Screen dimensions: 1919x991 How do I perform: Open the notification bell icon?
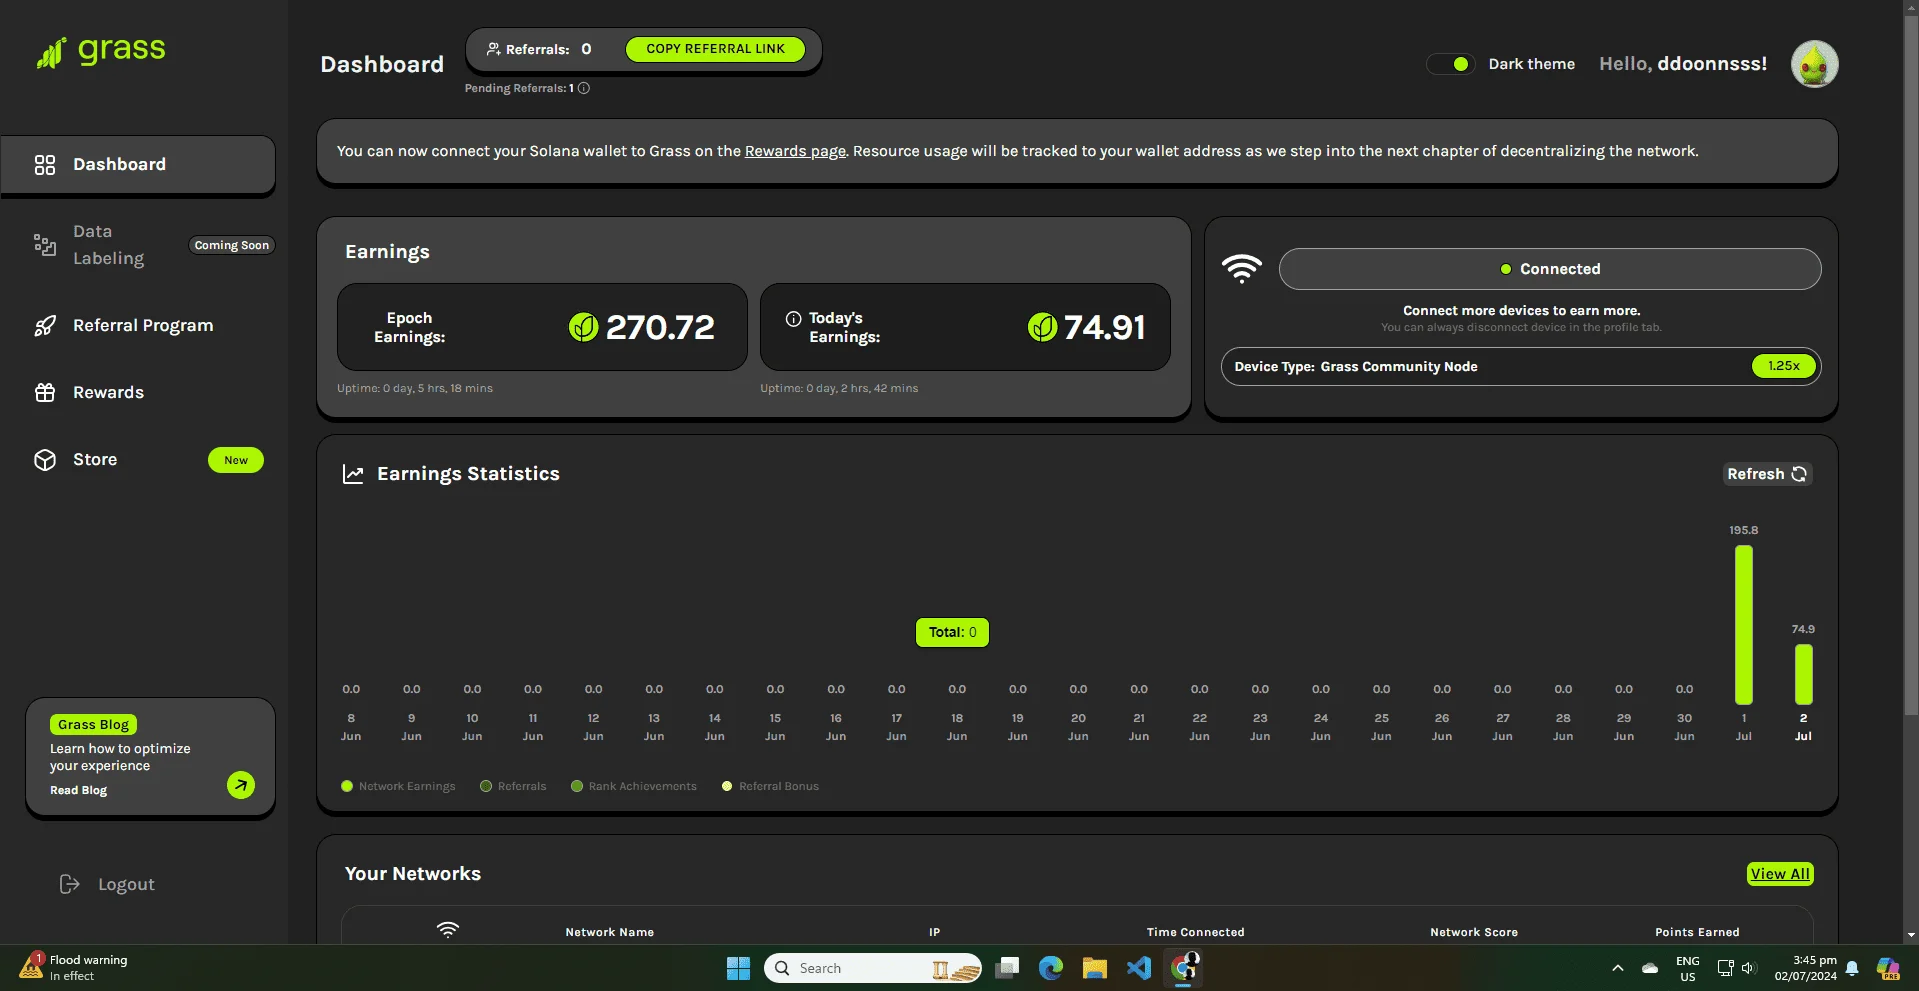pos(1852,968)
